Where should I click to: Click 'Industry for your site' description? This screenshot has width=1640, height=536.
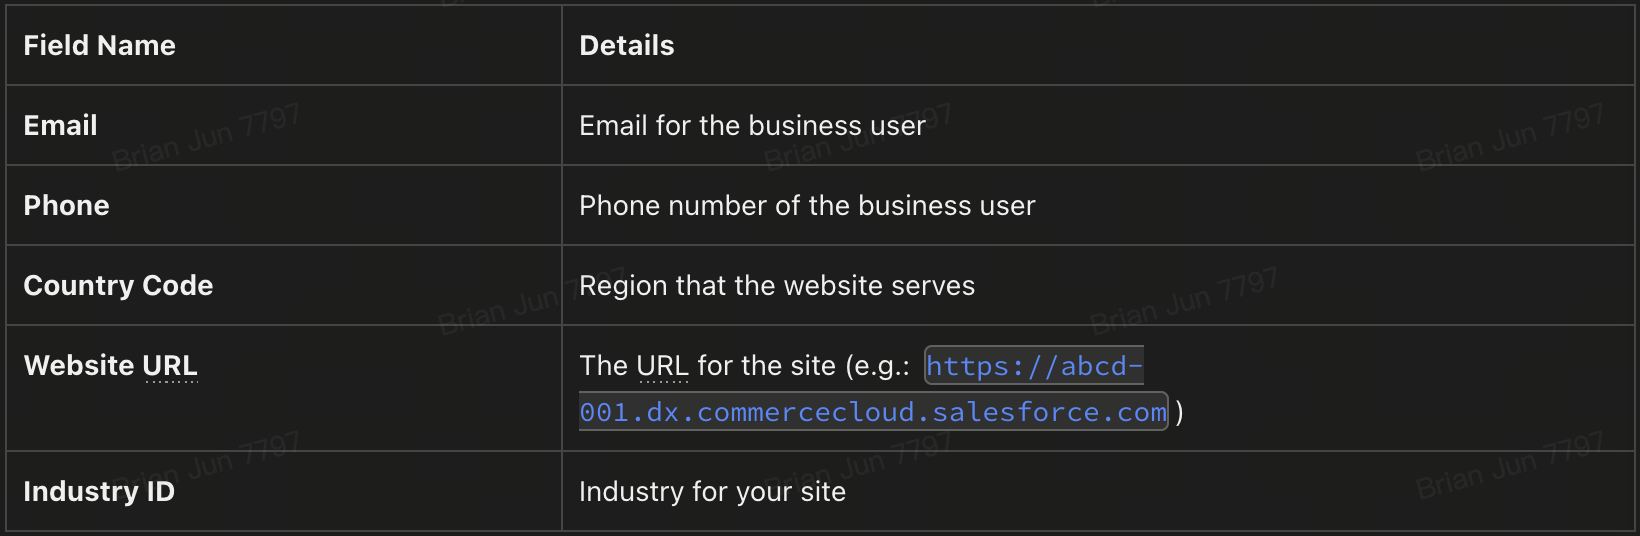tap(712, 492)
